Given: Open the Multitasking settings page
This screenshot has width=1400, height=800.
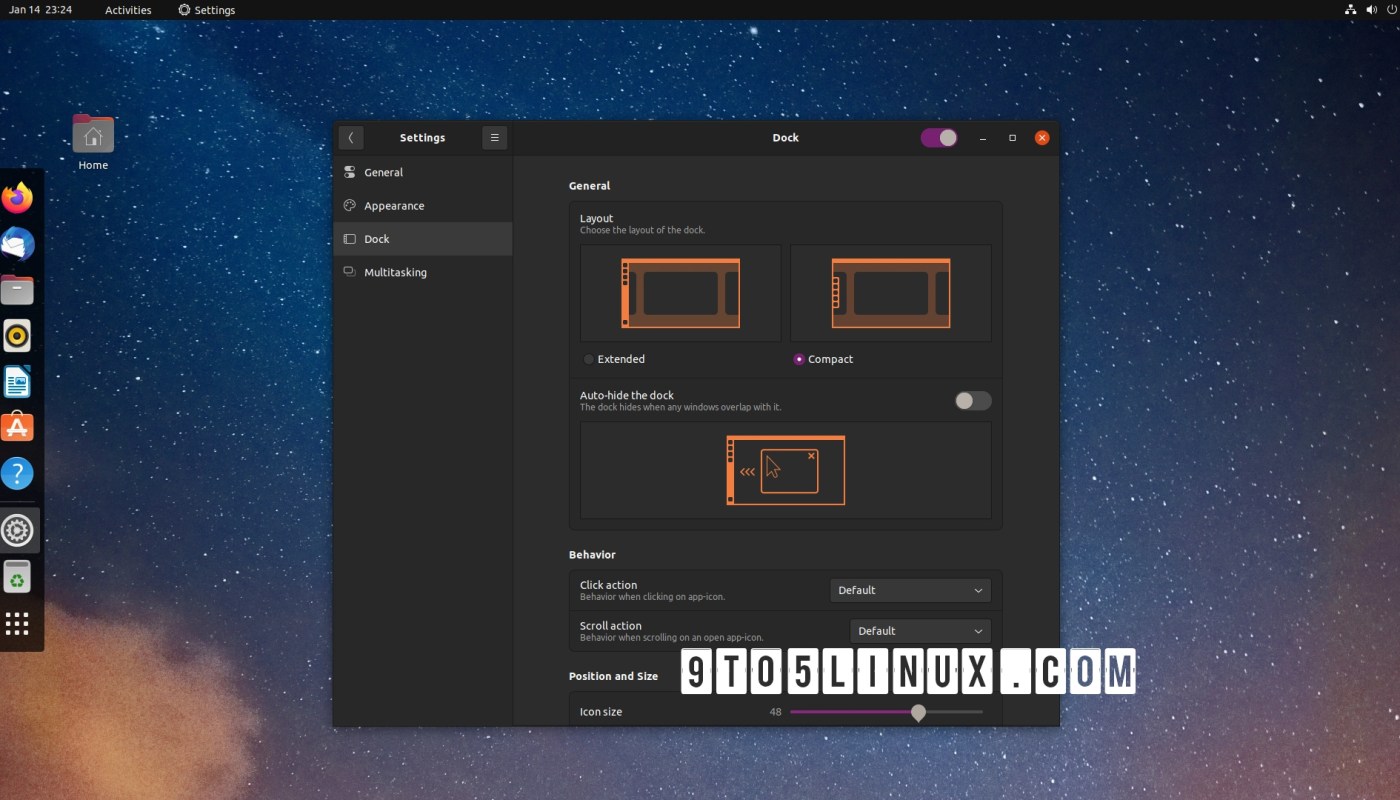Looking at the screenshot, I should coord(423,272).
